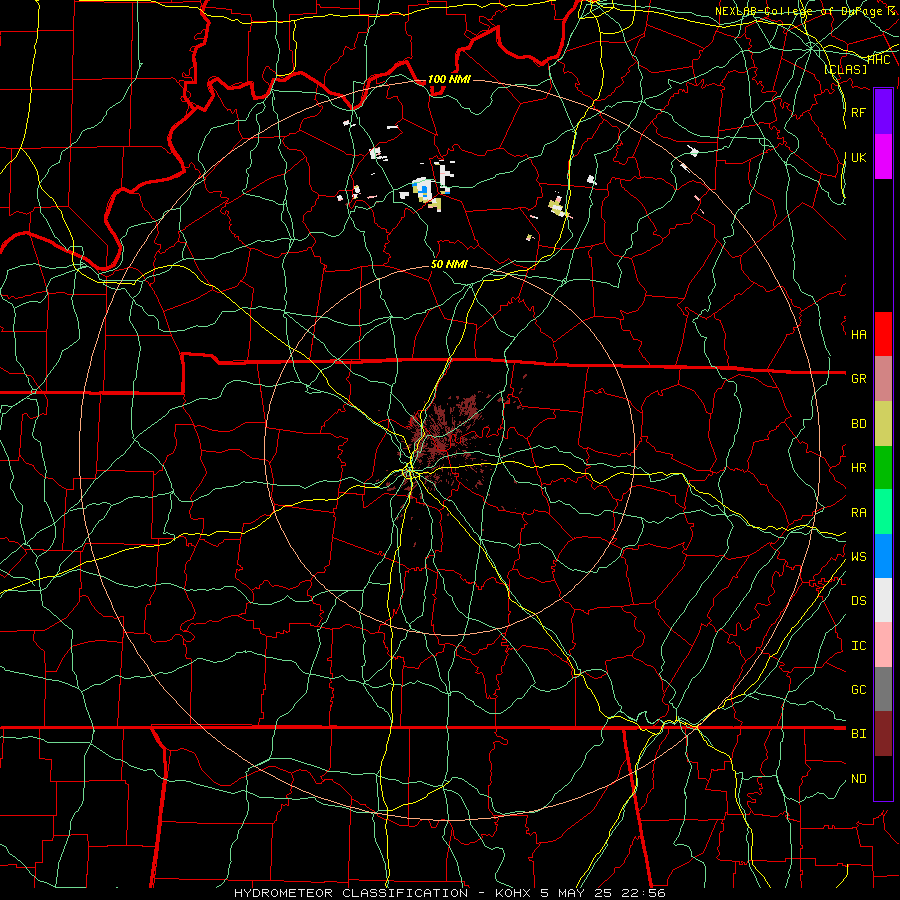Image resolution: width=900 pixels, height=900 pixels.
Task: Click the "BD" legend label
Action: pyautogui.click(x=859, y=424)
